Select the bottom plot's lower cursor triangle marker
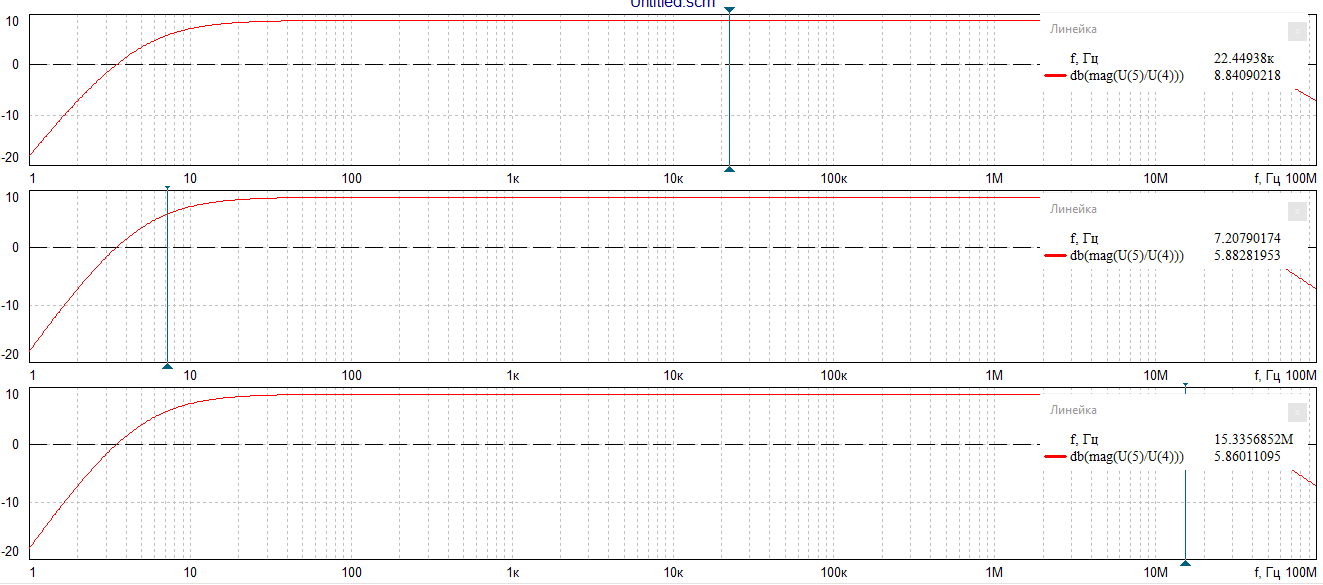Viewport: 1323px width, 585px height. coord(1186,563)
